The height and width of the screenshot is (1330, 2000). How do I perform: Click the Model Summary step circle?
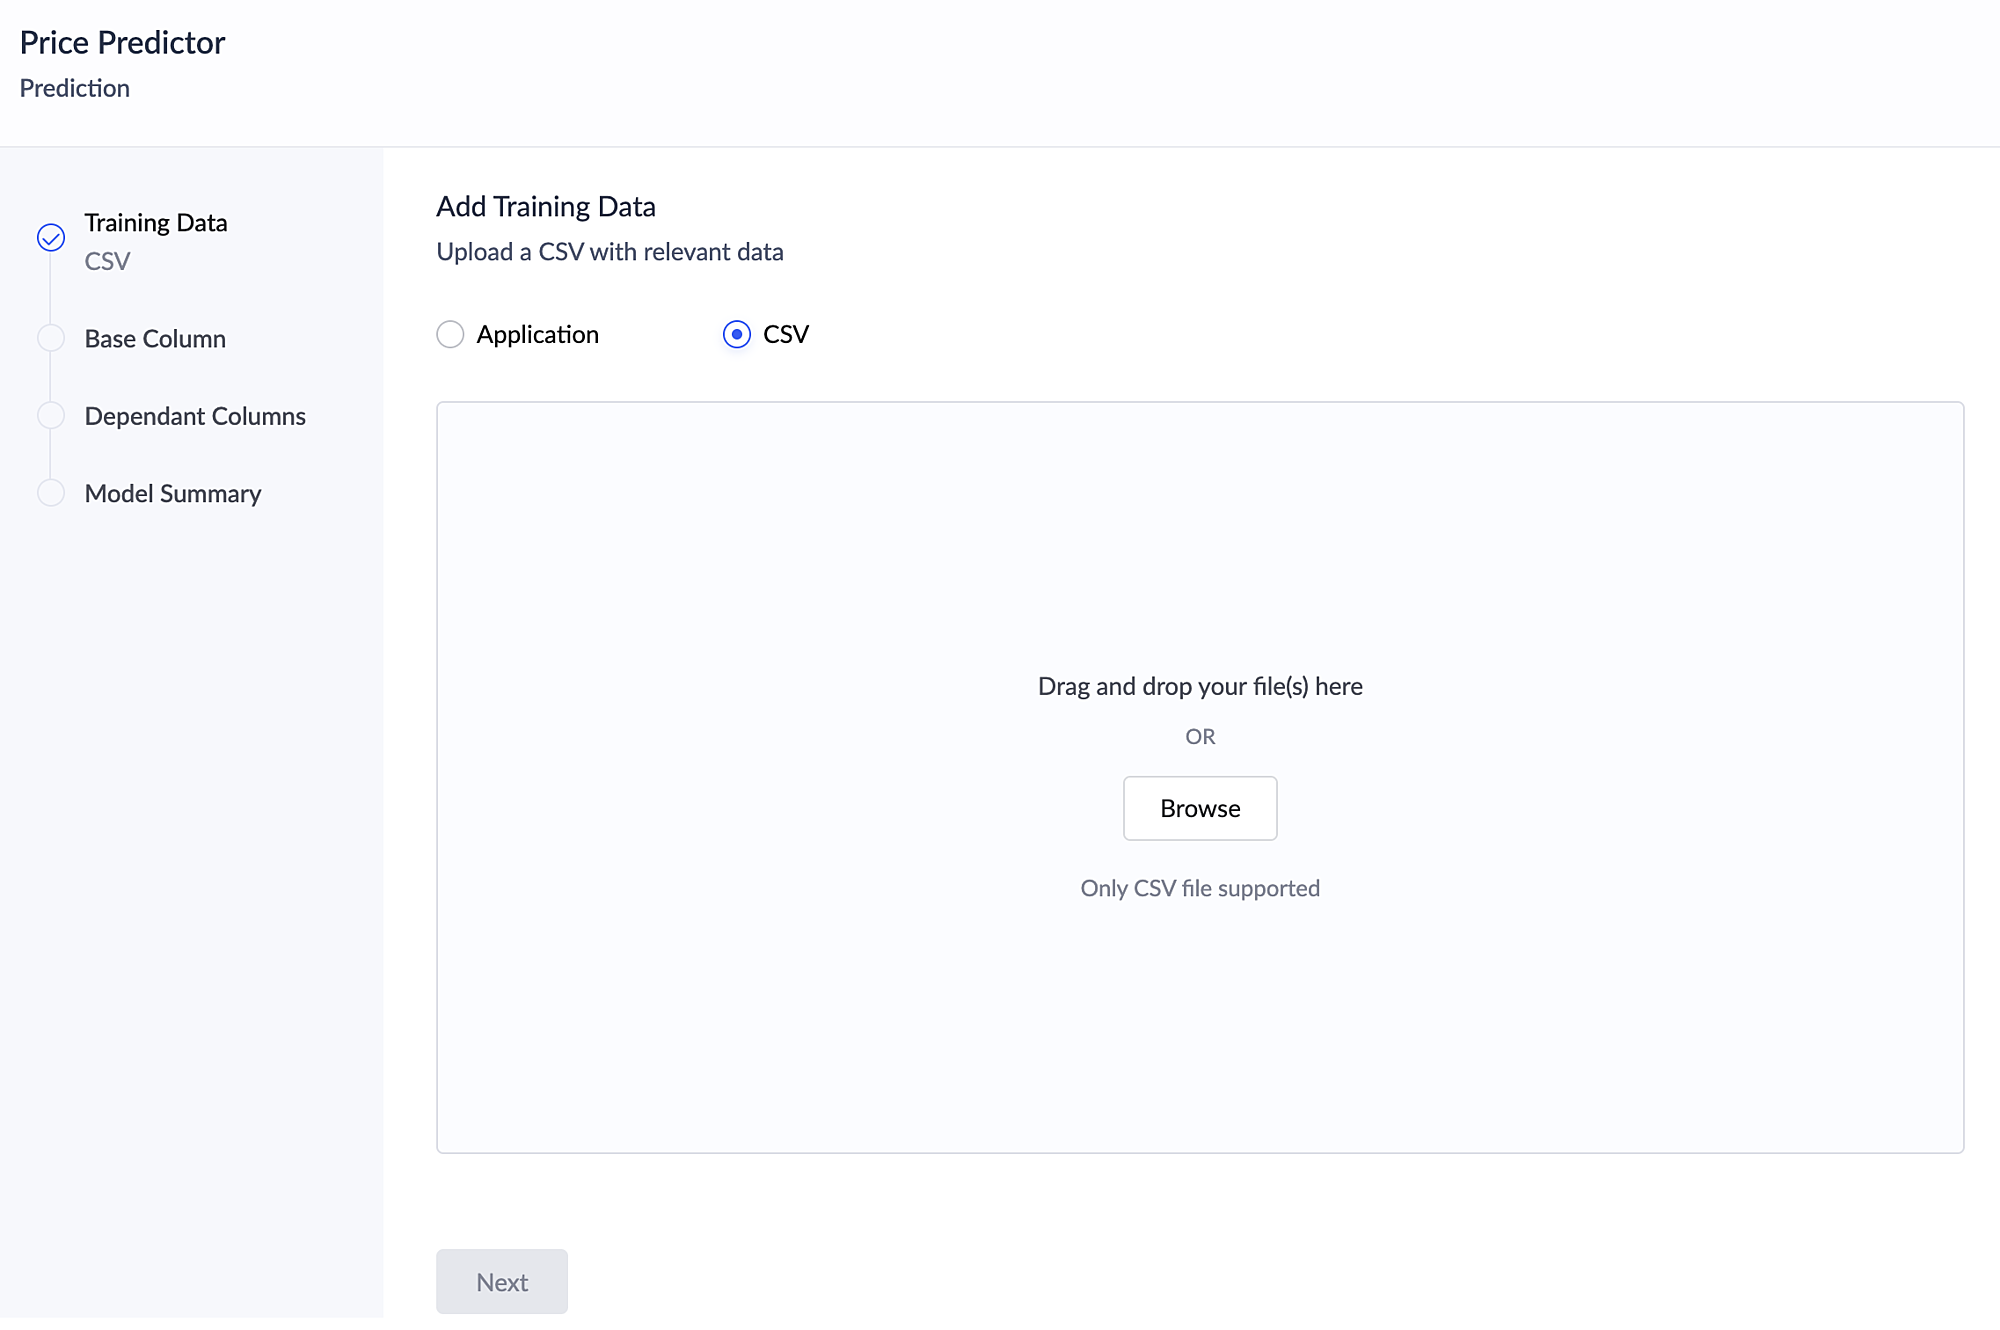coord(51,493)
